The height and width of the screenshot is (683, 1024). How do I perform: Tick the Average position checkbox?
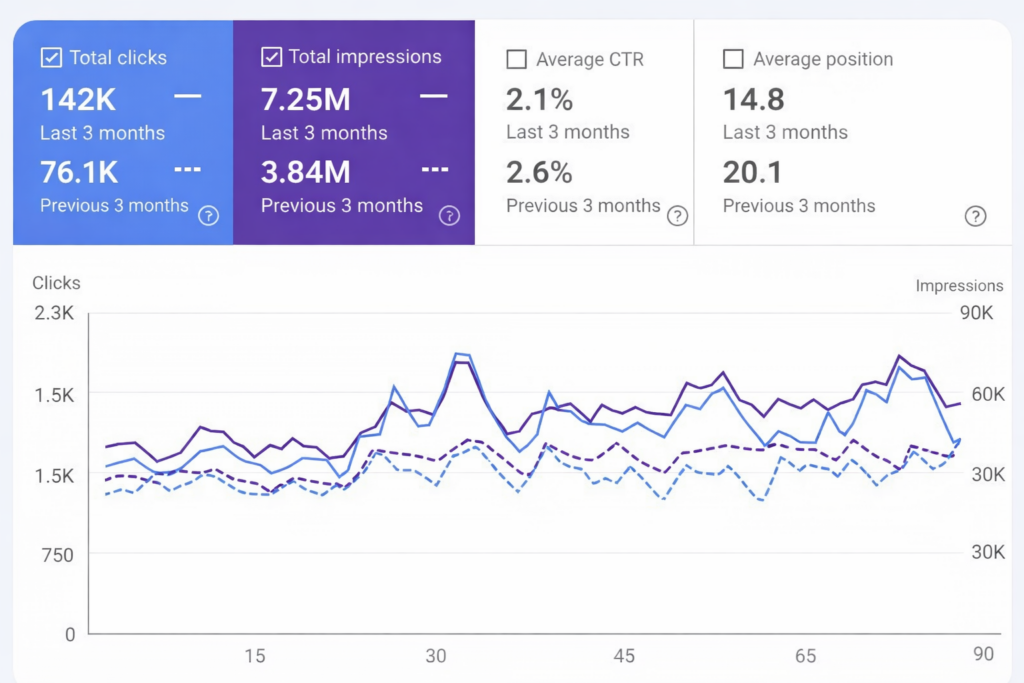click(x=733, y=60)
